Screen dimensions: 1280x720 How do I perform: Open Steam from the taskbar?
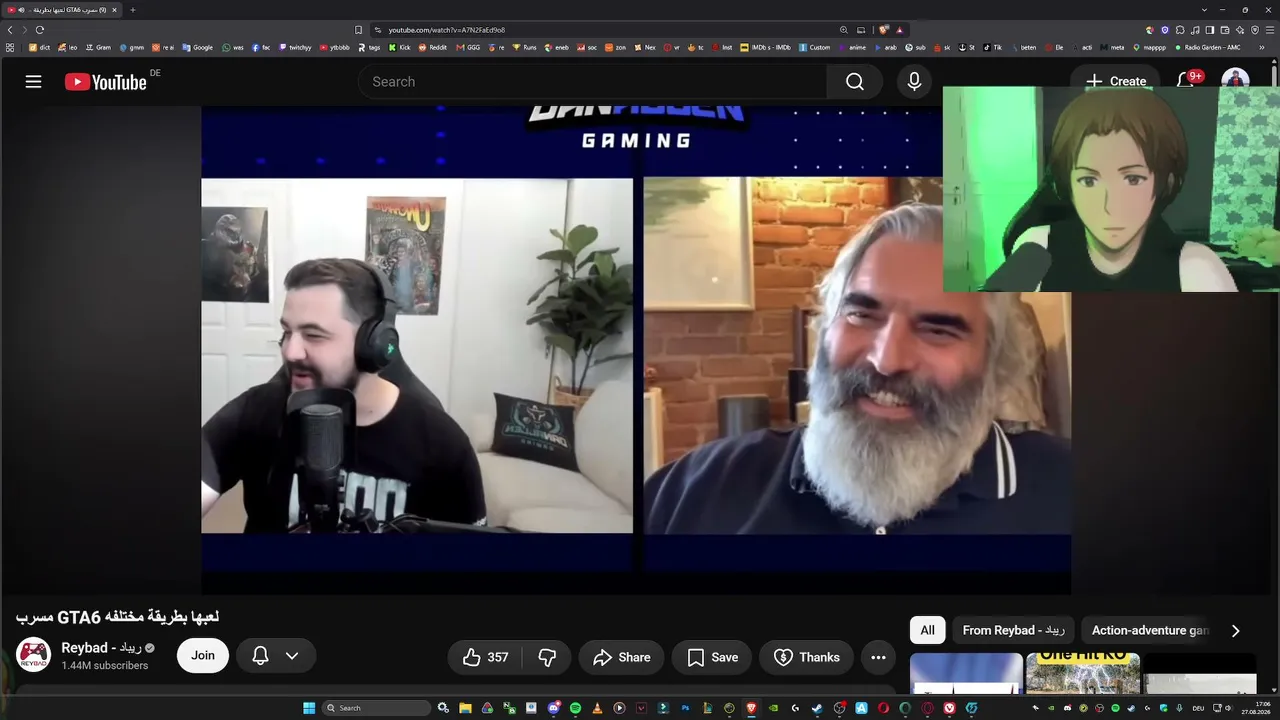pos(817,708)
